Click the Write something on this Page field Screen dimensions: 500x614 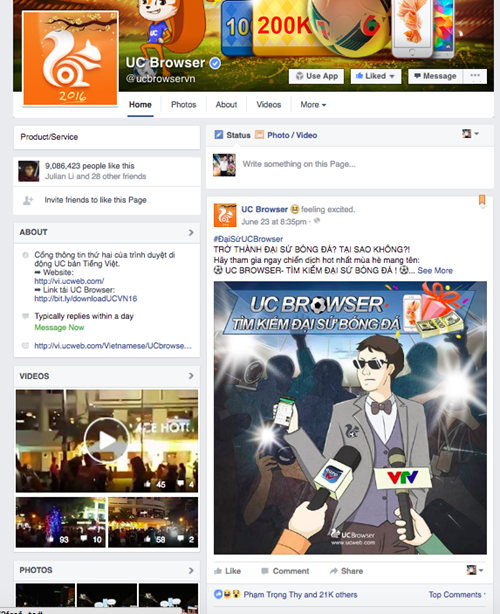pyautogui.click(x=299, y=164)
